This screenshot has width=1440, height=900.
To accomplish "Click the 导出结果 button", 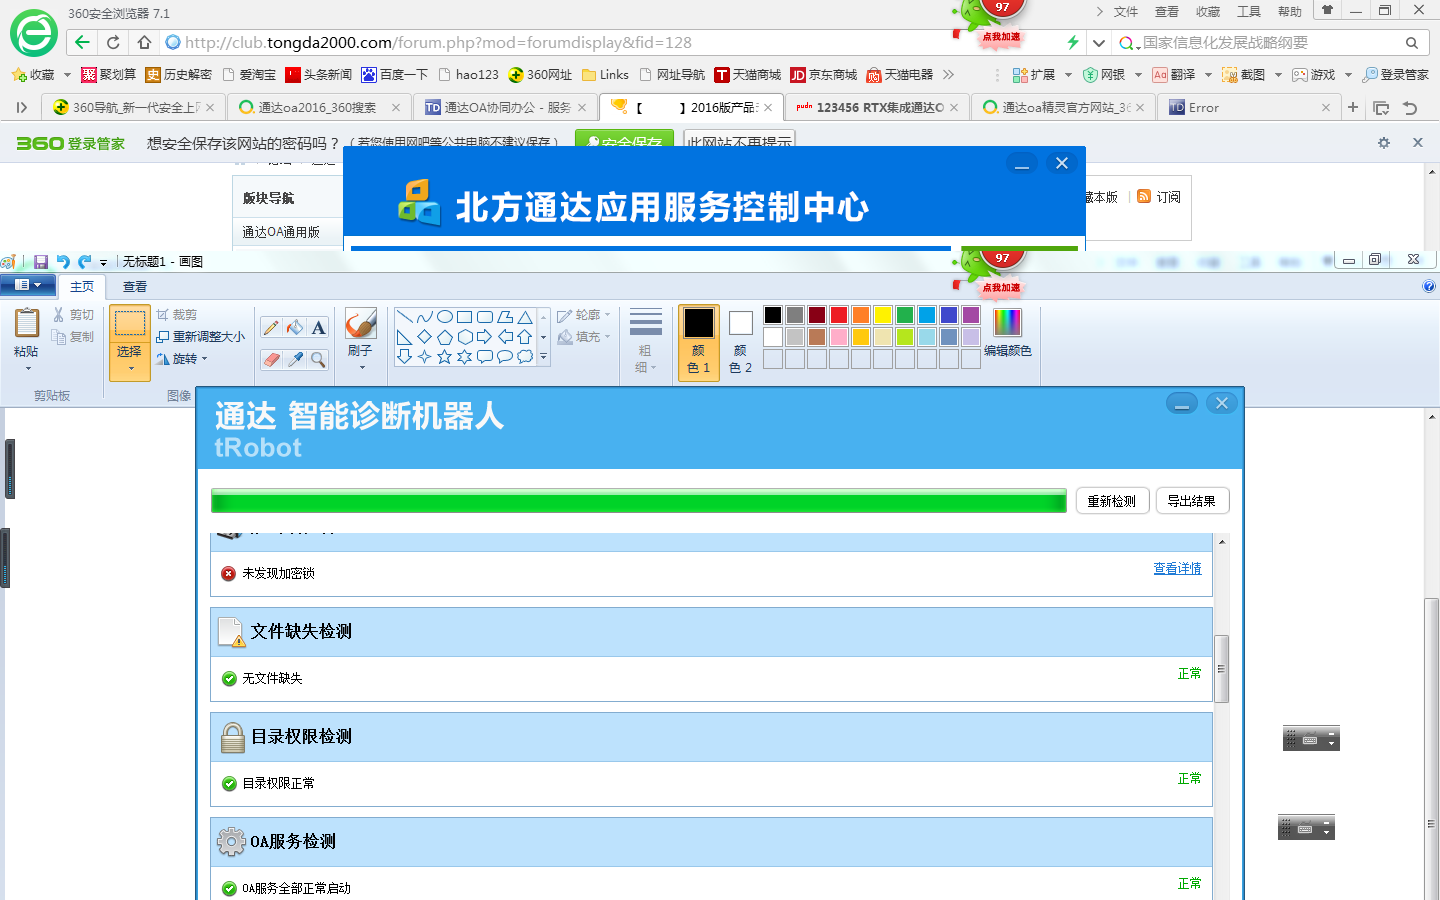I will 1191,501.
